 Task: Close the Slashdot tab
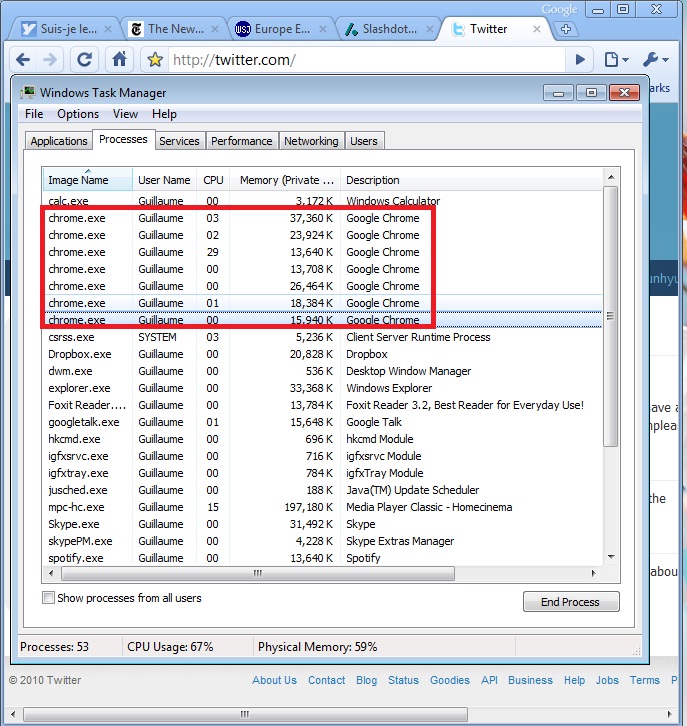coord(430,29)
